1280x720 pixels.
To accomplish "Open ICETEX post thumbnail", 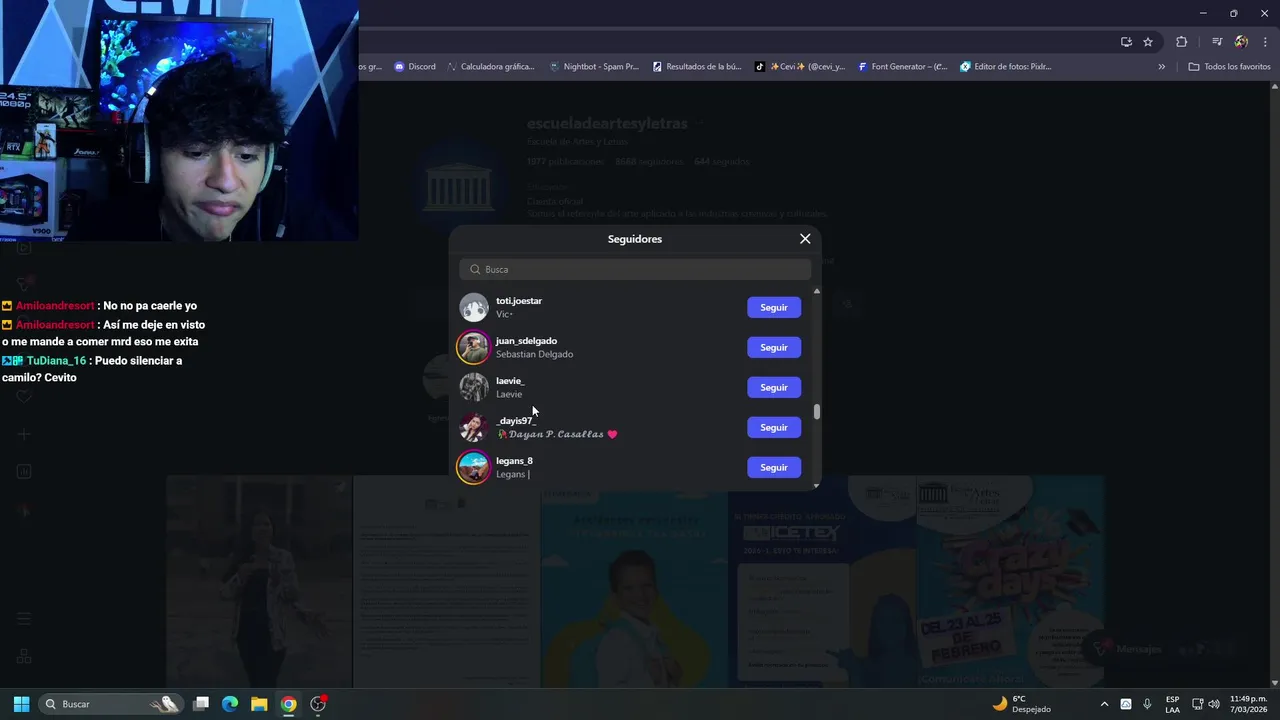I will [x=822, y=582].
